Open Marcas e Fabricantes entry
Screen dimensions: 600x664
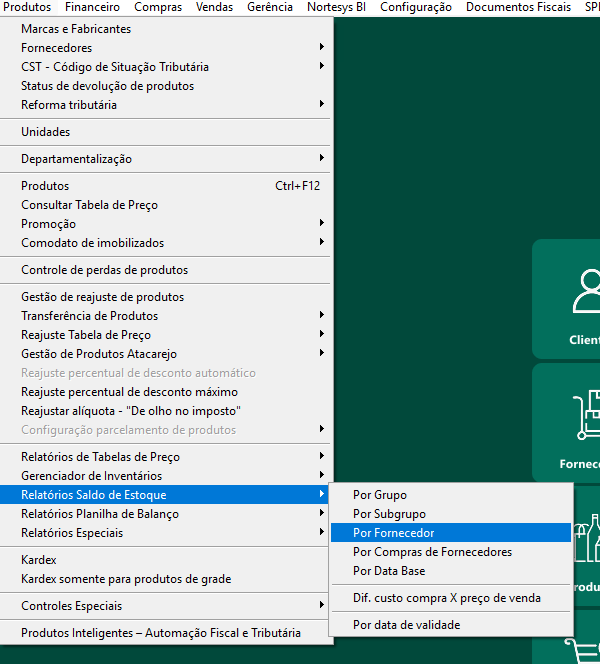click(76, 29)
